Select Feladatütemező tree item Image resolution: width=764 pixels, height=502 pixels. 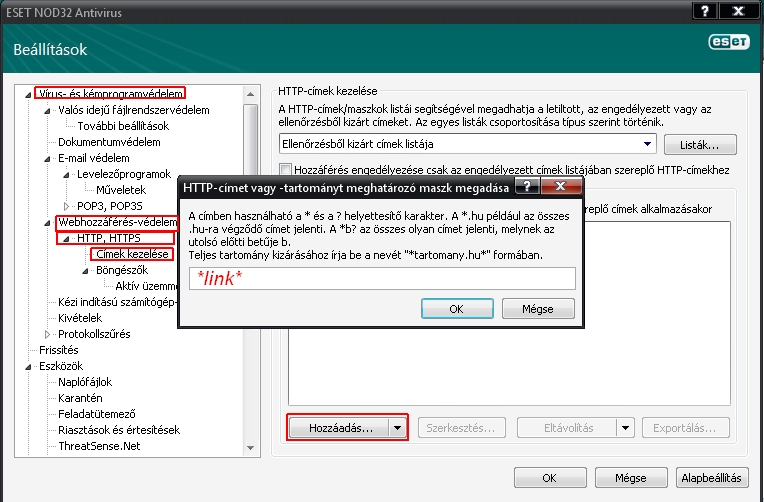96,414
